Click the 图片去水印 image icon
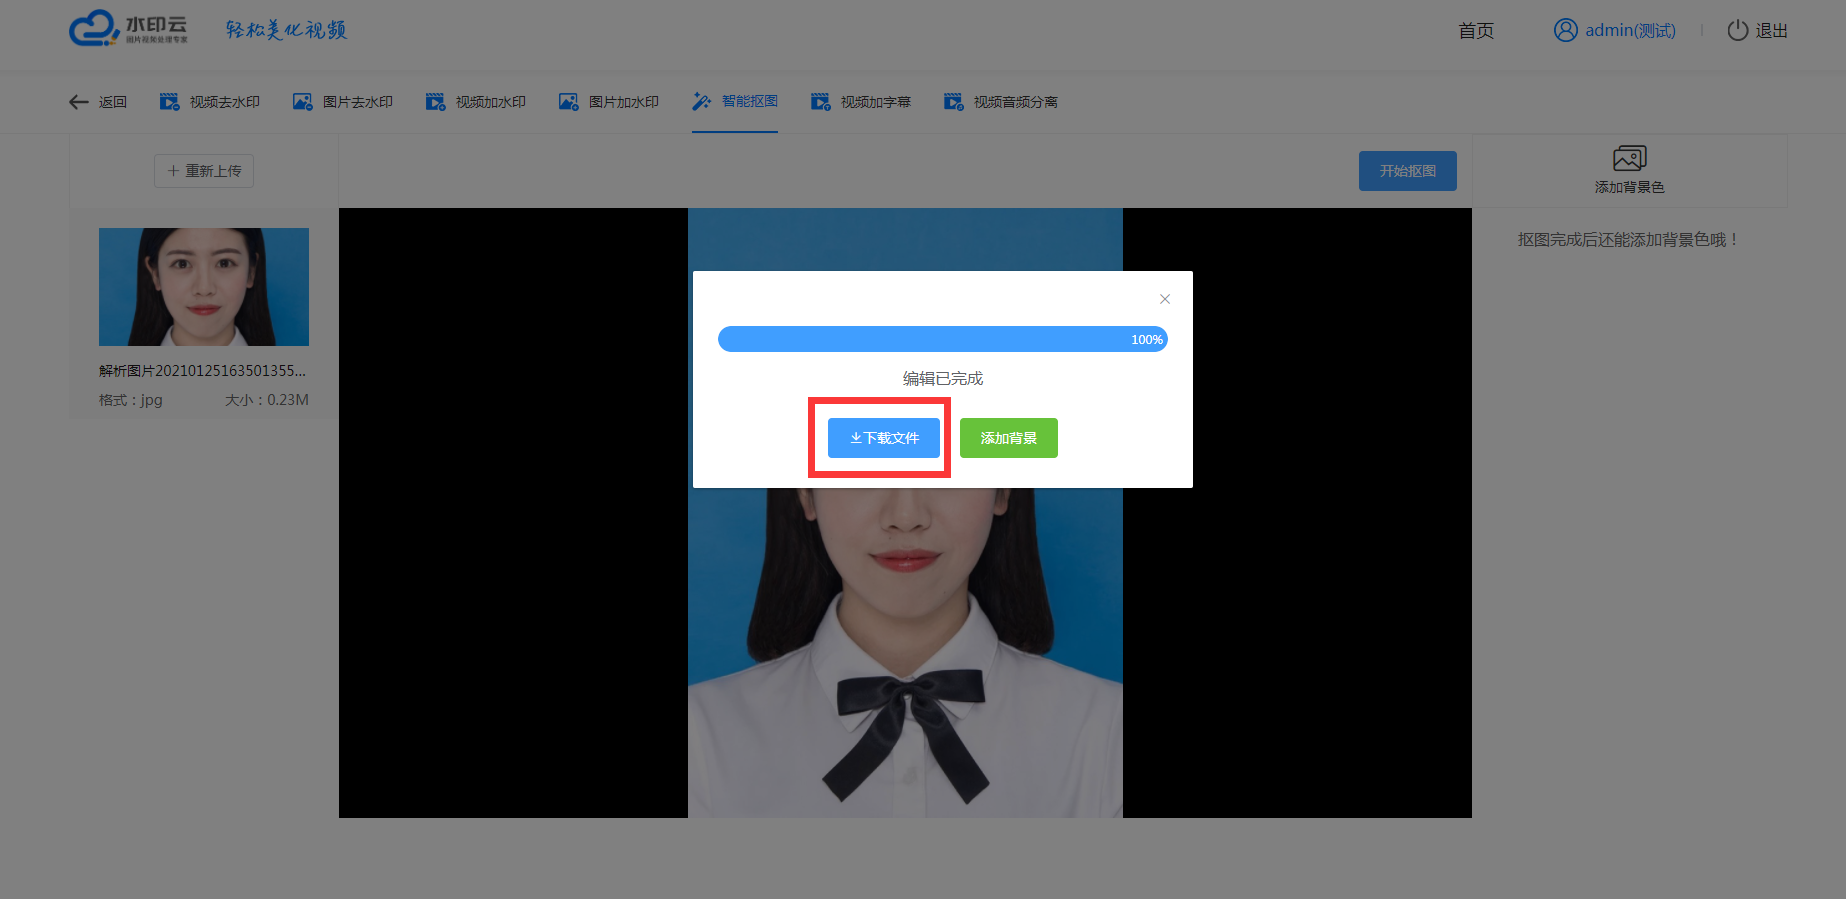The image size is (1846, 899). click(302, 102)
